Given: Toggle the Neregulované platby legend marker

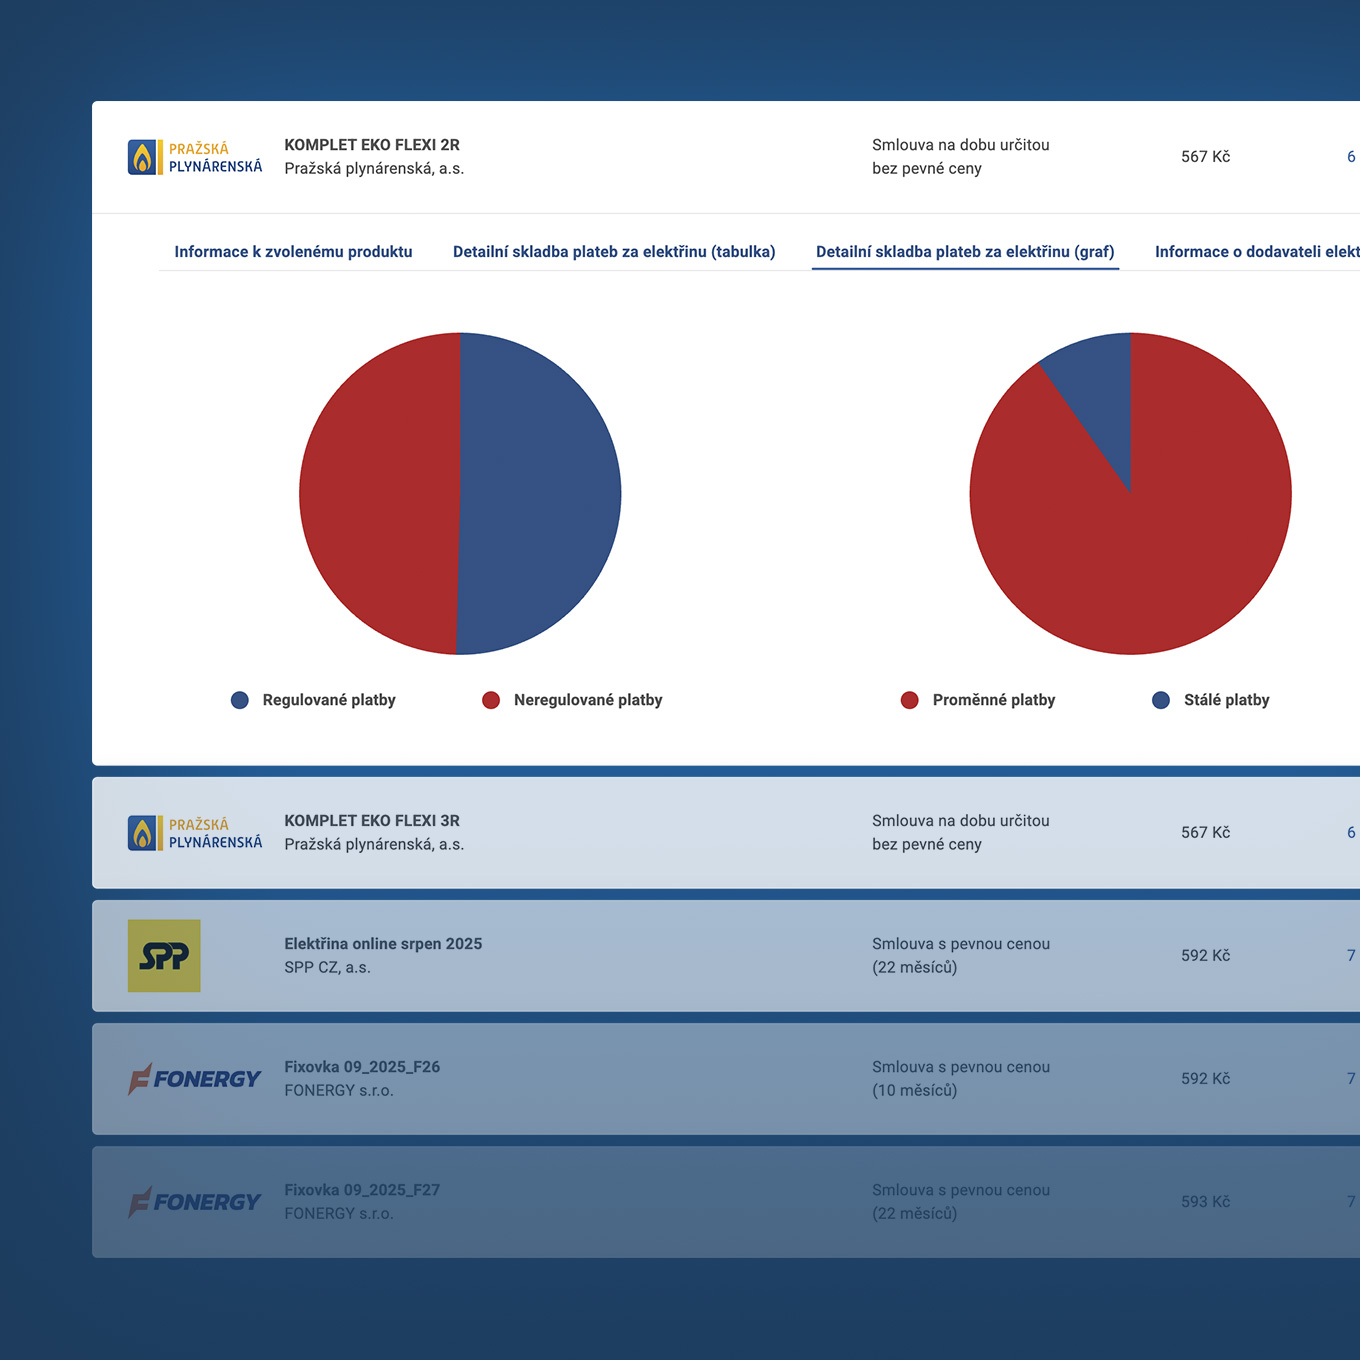Looking at the screenshot, I should 491,700.
